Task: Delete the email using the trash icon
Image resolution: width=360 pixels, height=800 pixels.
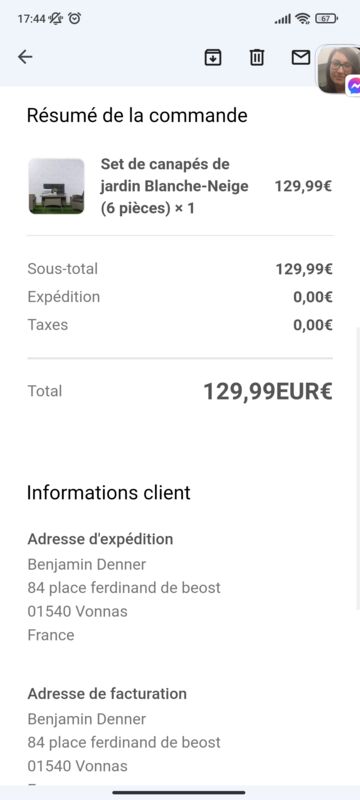Action: pyautogui.click(x=257, y=57)
